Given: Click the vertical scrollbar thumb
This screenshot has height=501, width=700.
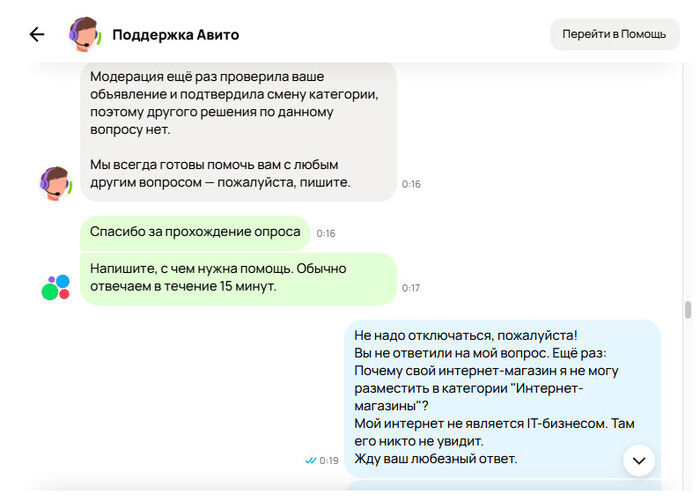Looking at the screenshot, I should pyautogui.click(x=687, y=310).
